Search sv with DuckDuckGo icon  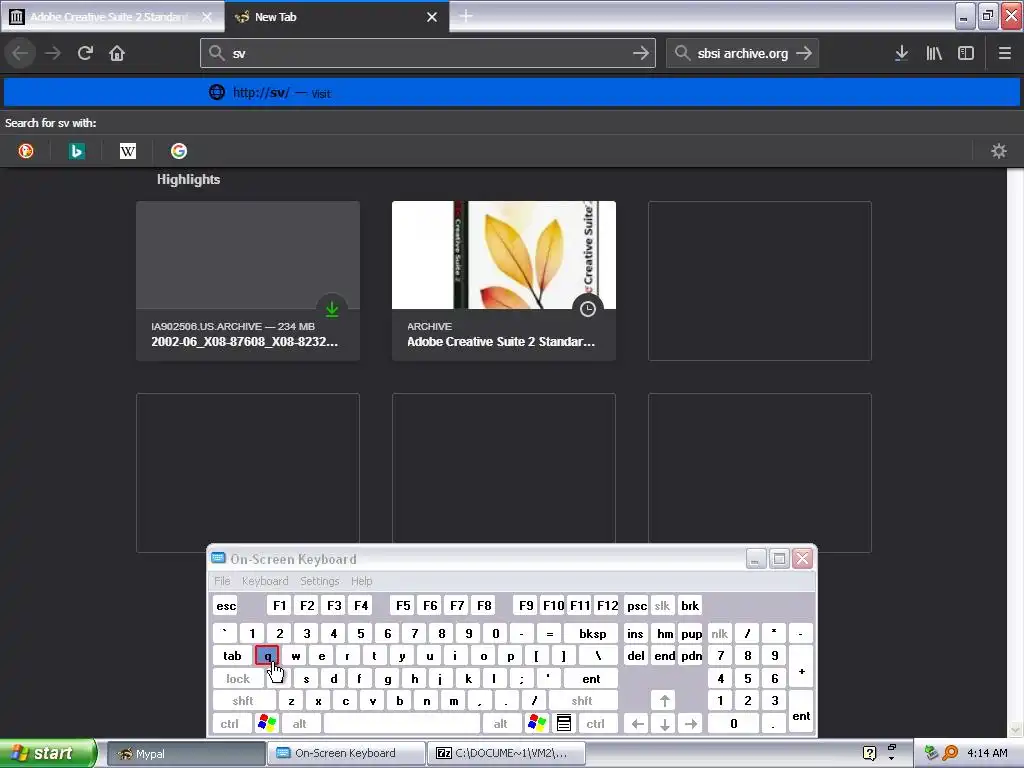(25, 151)
